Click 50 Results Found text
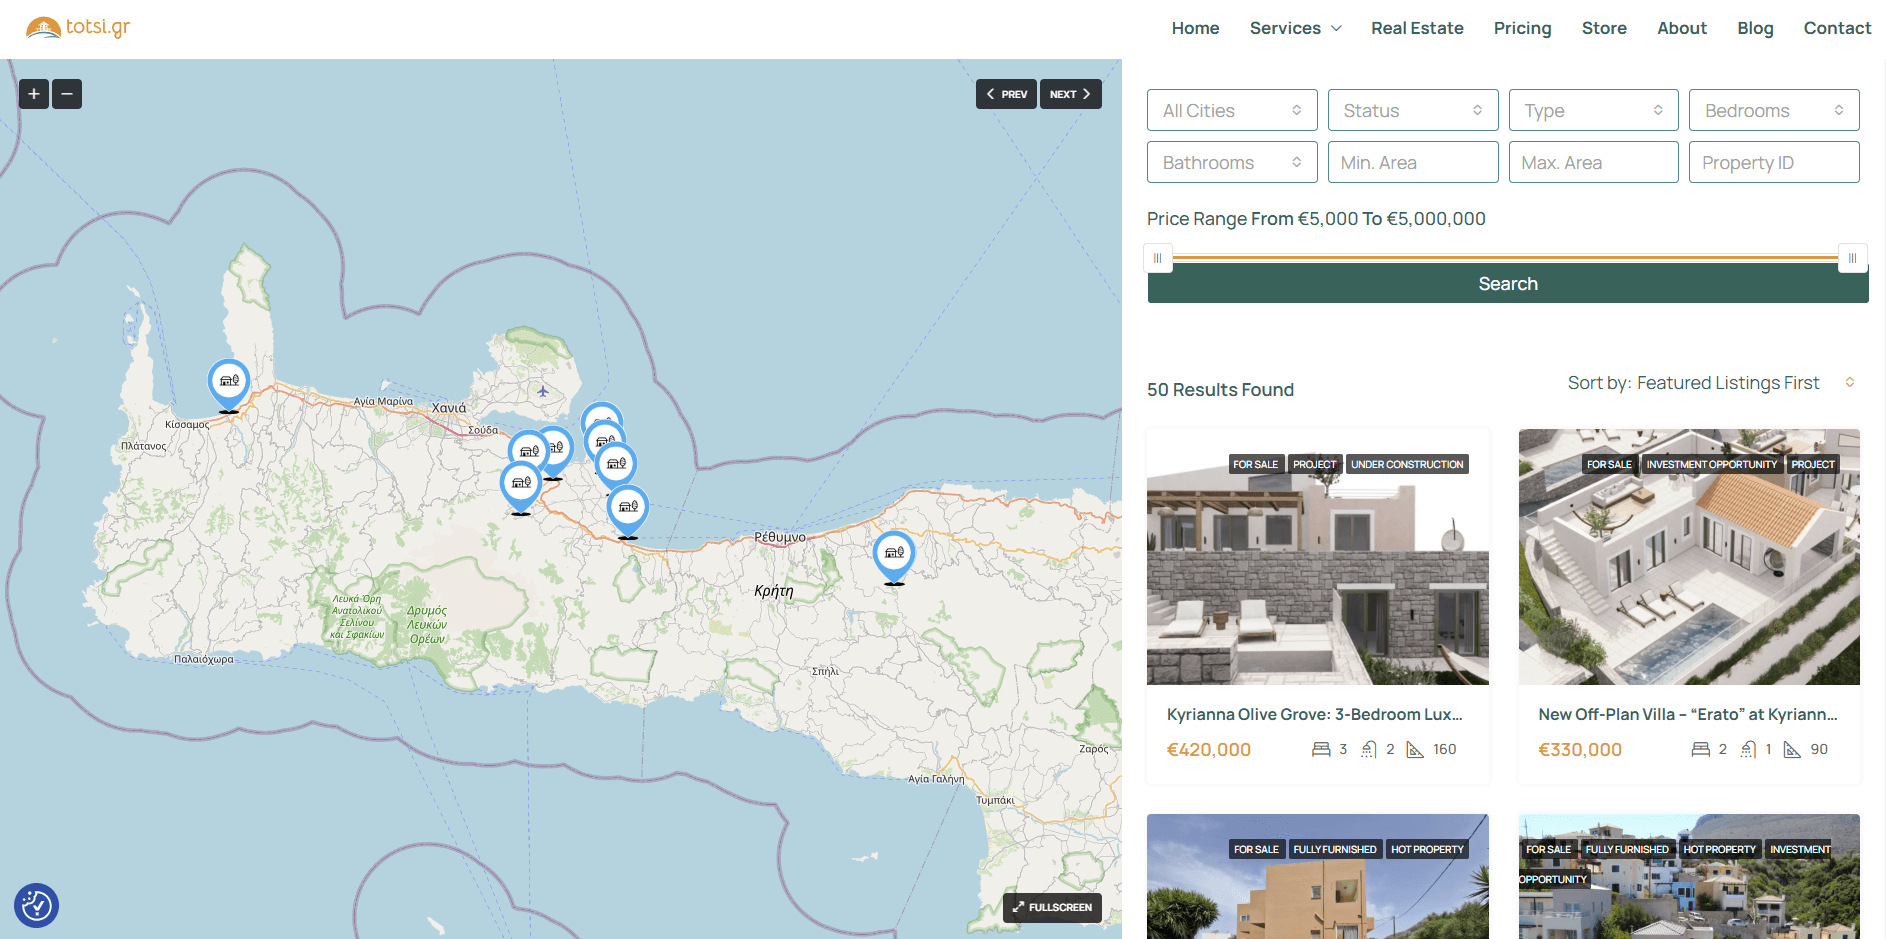This screenshot has height=939, width=1886. 1220,390
